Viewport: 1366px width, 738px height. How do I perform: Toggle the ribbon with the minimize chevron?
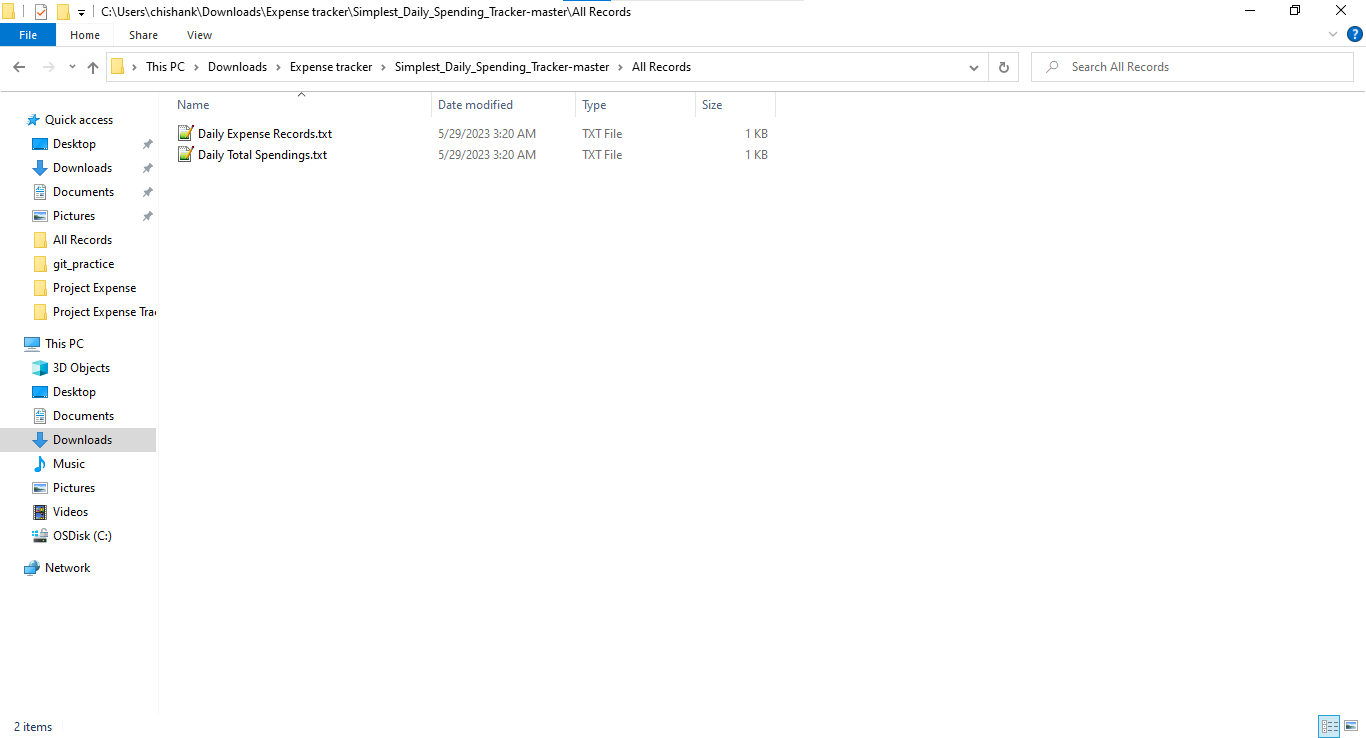point(1332,33)
